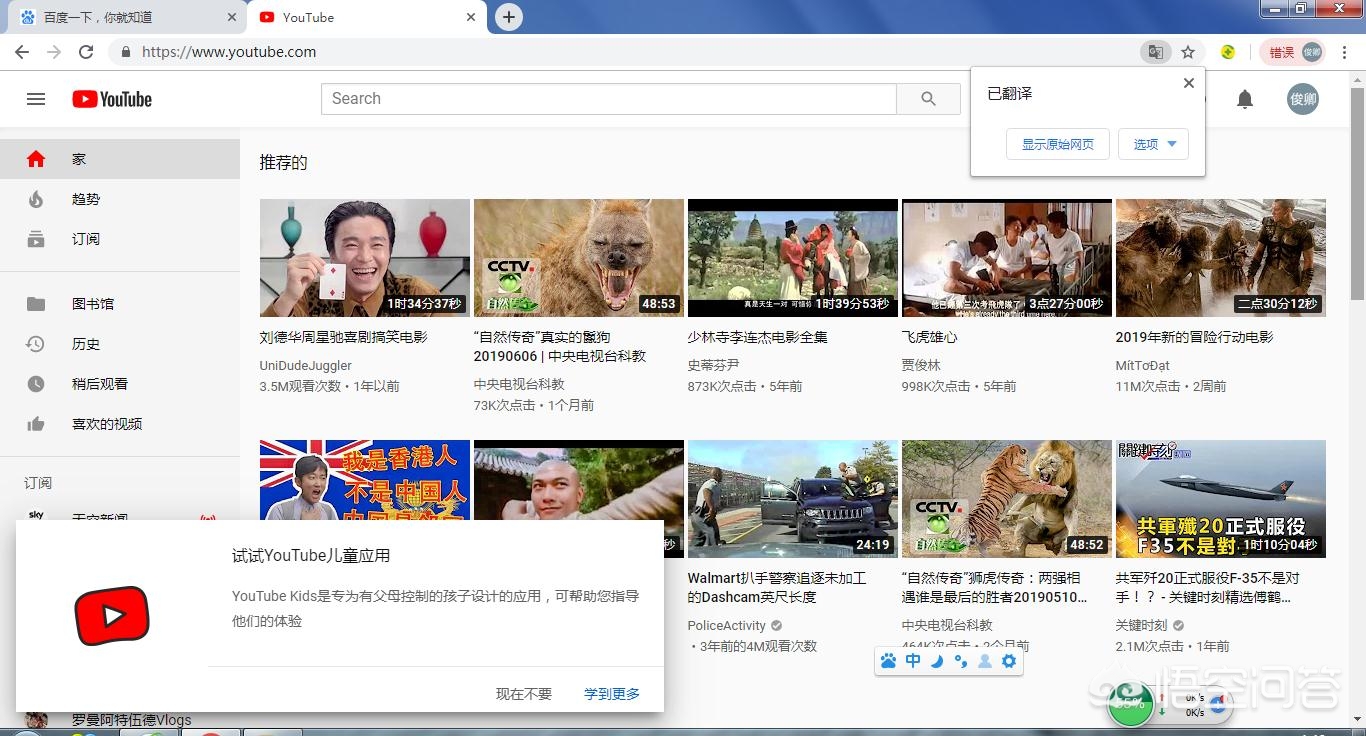The height and width of the screenshot is (736, 1366).
Task: Open channel link 贾俊林
Action: pos(922,366)
